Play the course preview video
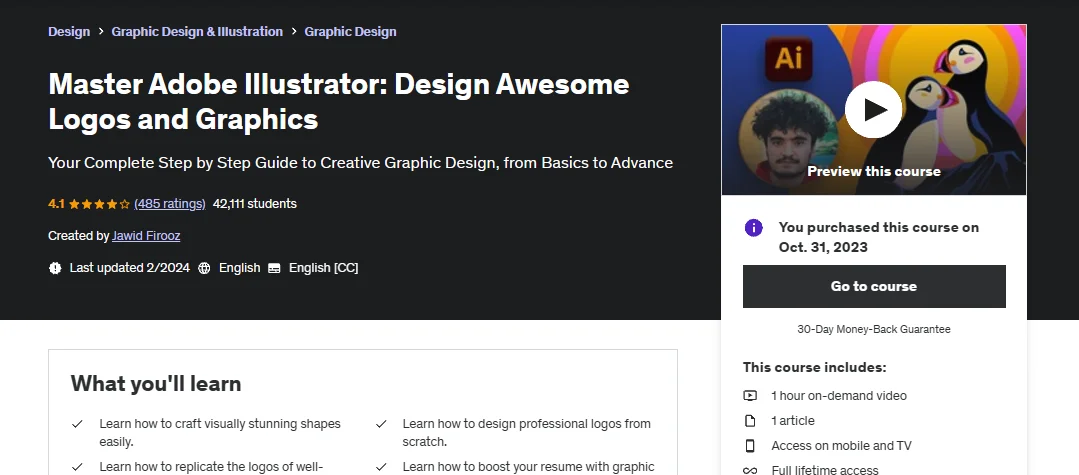The image size is (1079, 475). click(873, 110)
